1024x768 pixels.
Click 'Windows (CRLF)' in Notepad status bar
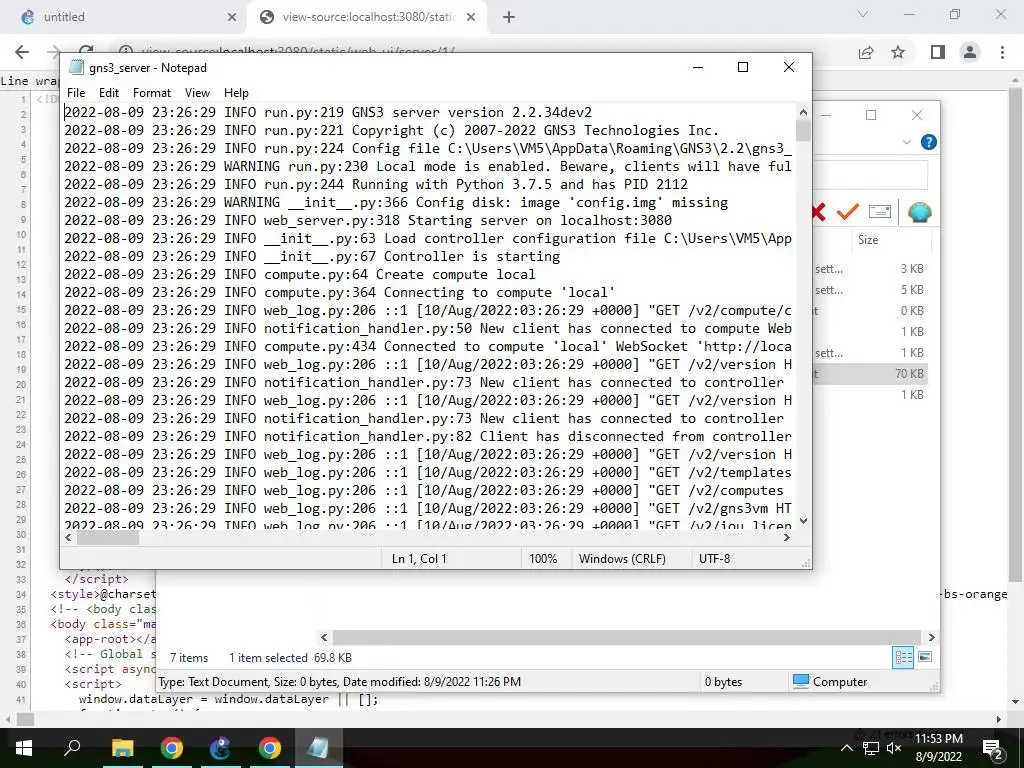coord(622,559)
